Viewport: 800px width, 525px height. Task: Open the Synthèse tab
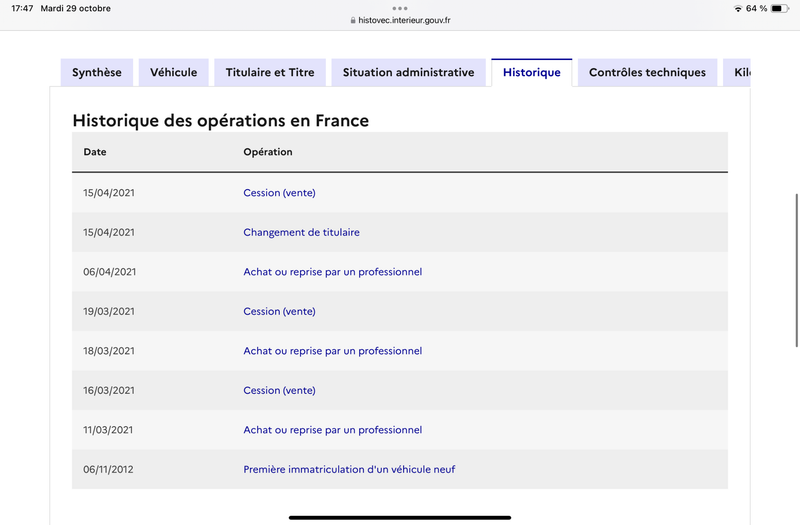pyautogui.click(x=97, y=72)
